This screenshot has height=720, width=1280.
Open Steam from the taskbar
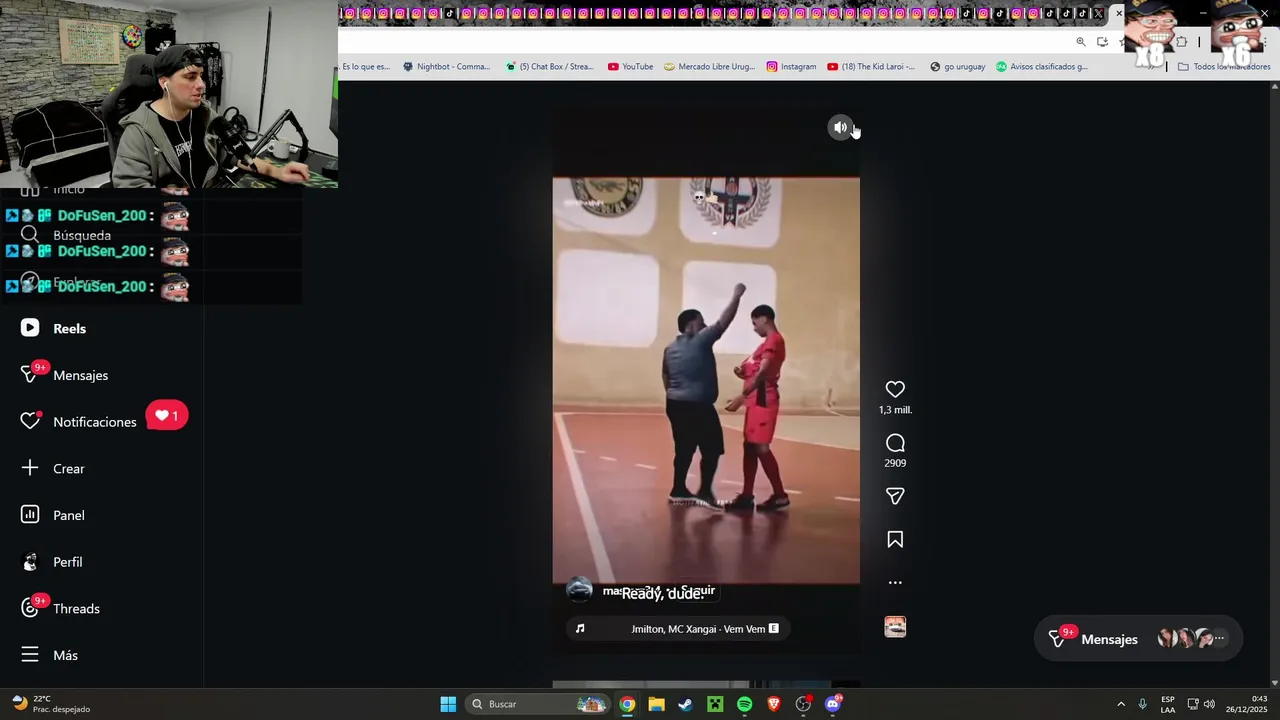pyautogui.click(x=685, y=704)
